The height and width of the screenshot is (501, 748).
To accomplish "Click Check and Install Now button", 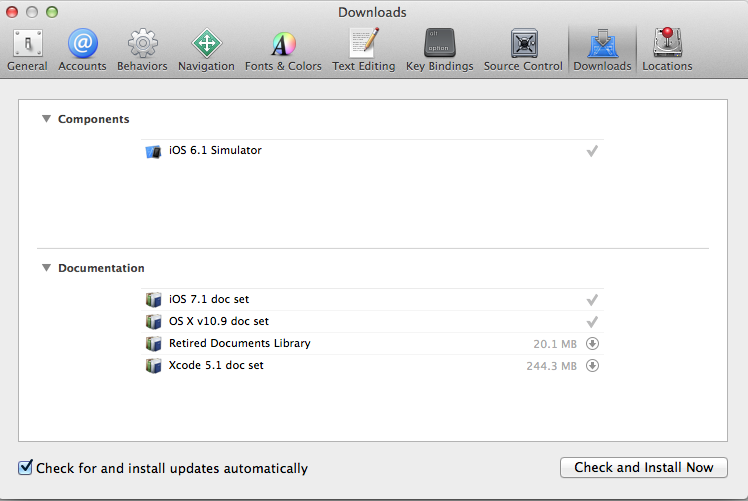I will click(644, 468).
